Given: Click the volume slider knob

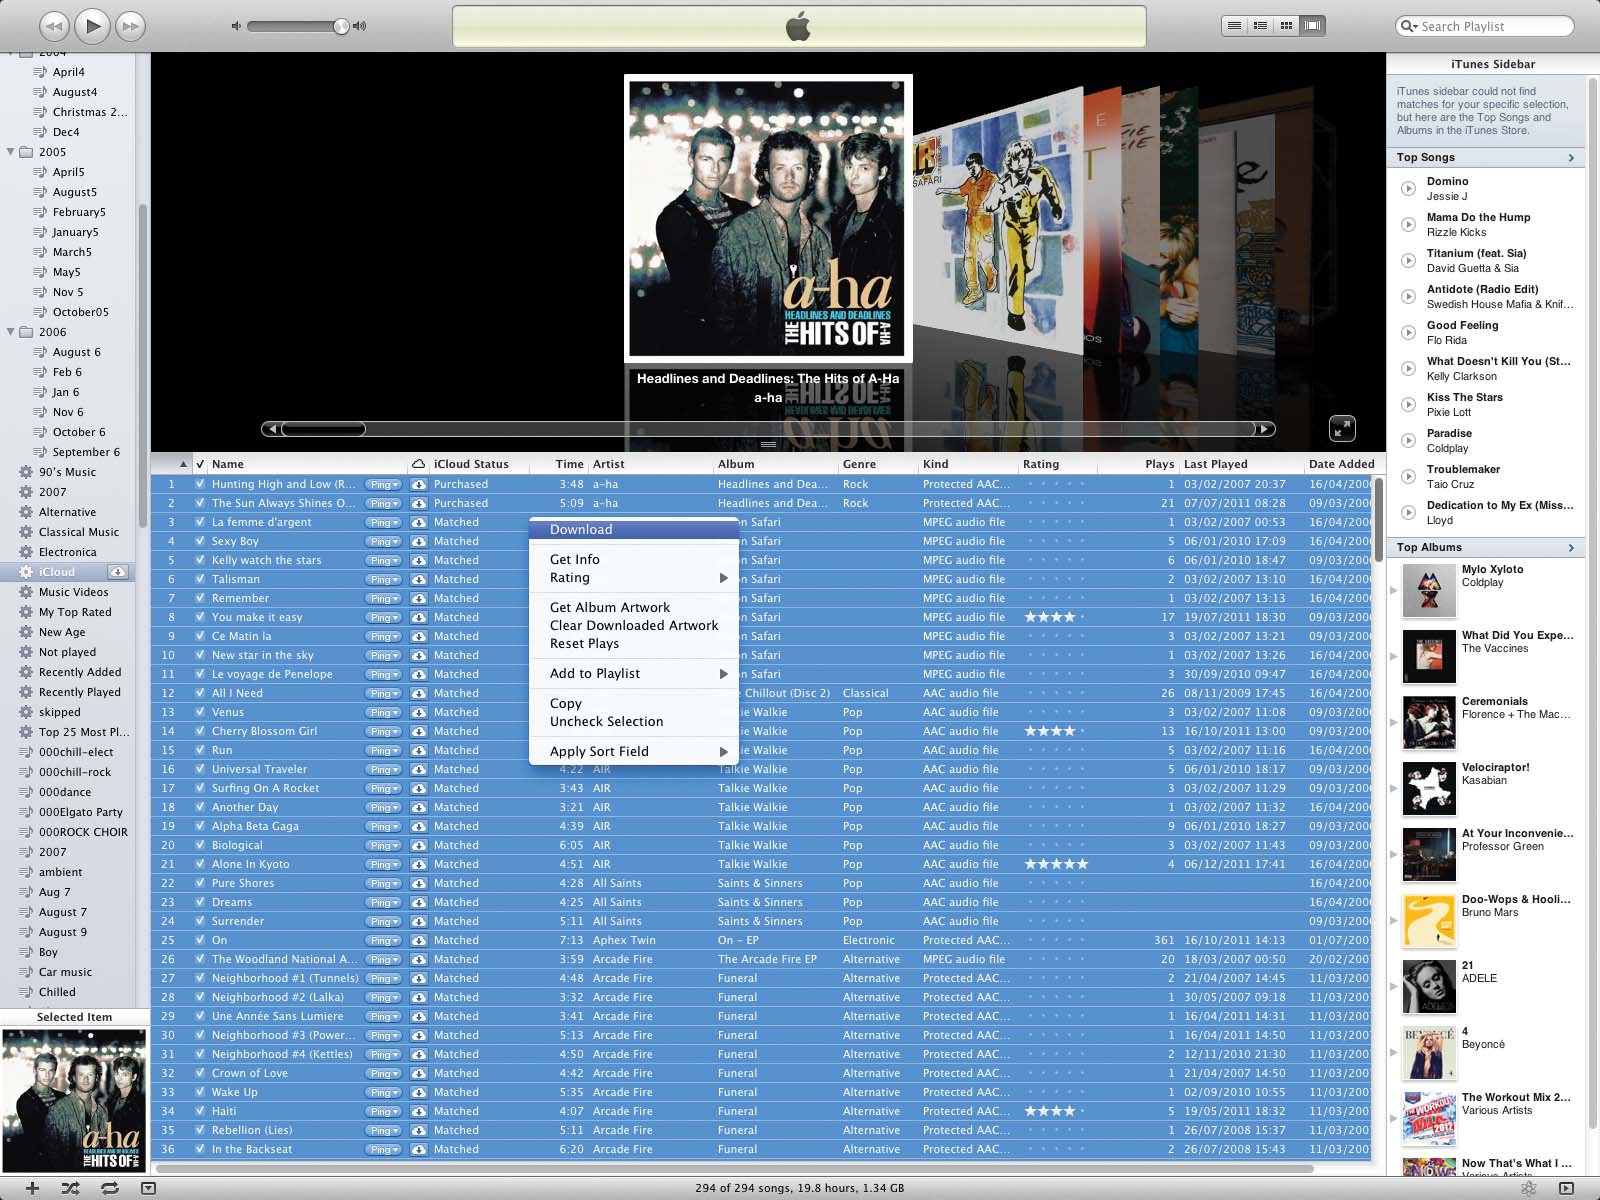Looking at the screenshot, I should tap(341, 26).
